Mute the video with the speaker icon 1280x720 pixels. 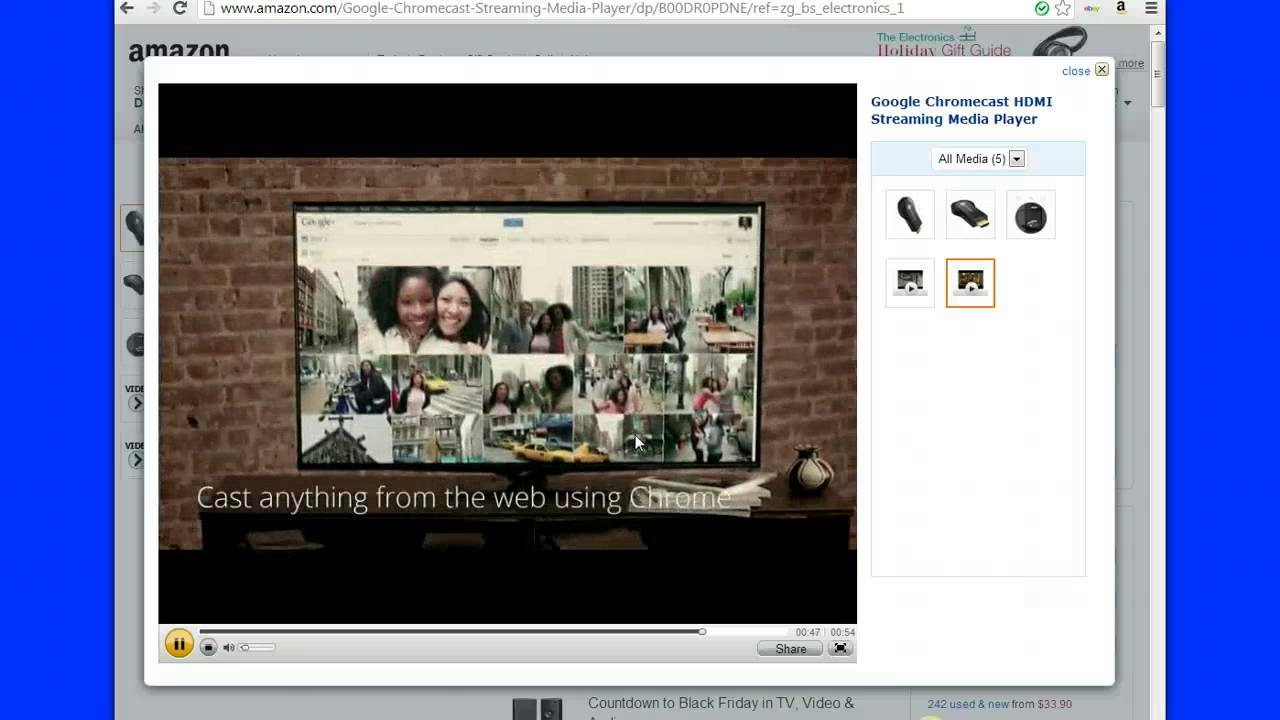point(228,648)
